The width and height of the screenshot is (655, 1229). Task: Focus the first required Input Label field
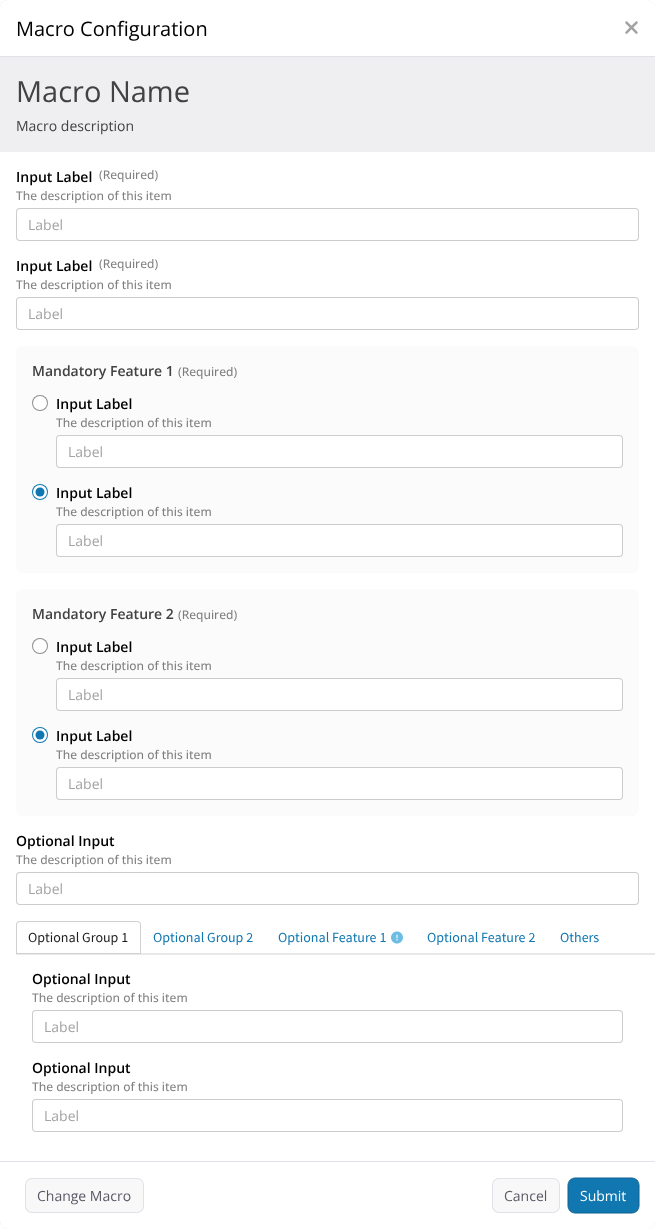[327, 225]
